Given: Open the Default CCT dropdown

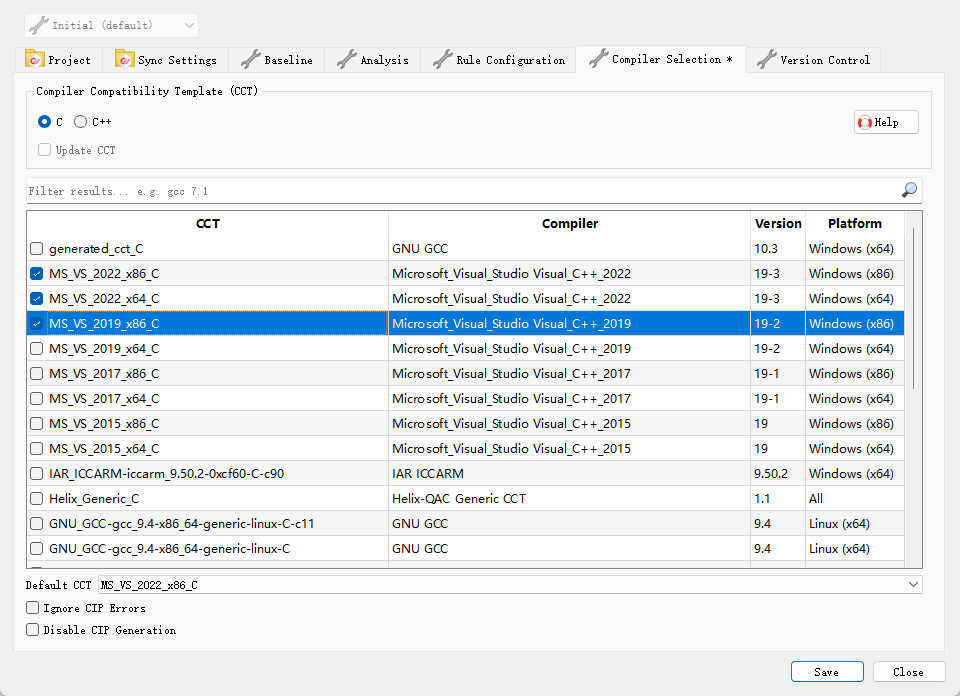Looking at the screenshot, I should pos(510,585).
